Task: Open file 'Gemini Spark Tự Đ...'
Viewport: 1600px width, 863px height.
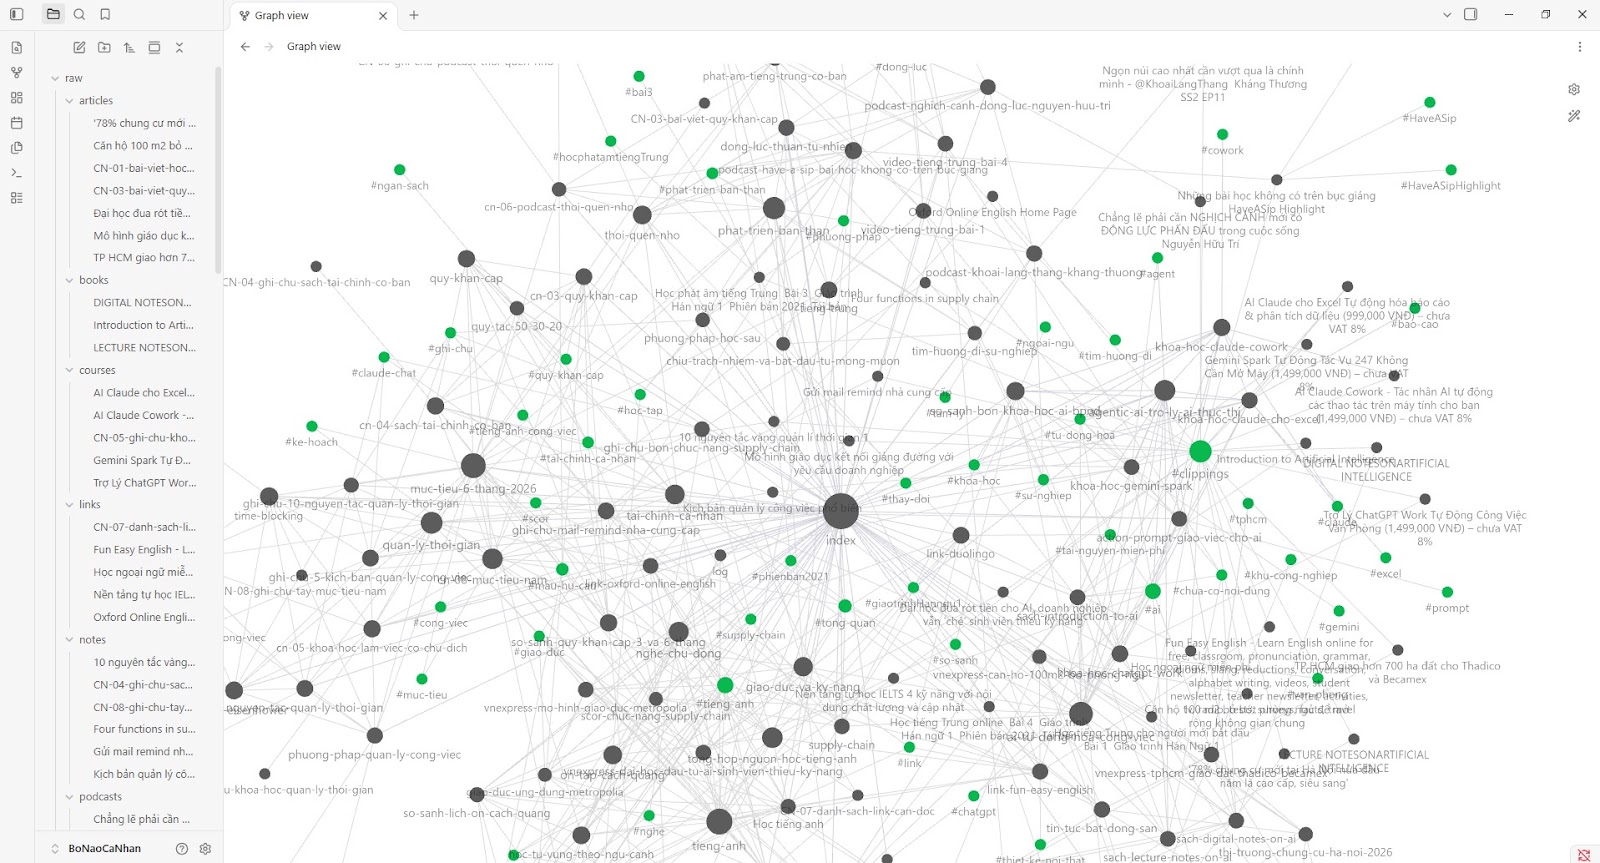Action: pyautogui.click(x=144, y=460)
